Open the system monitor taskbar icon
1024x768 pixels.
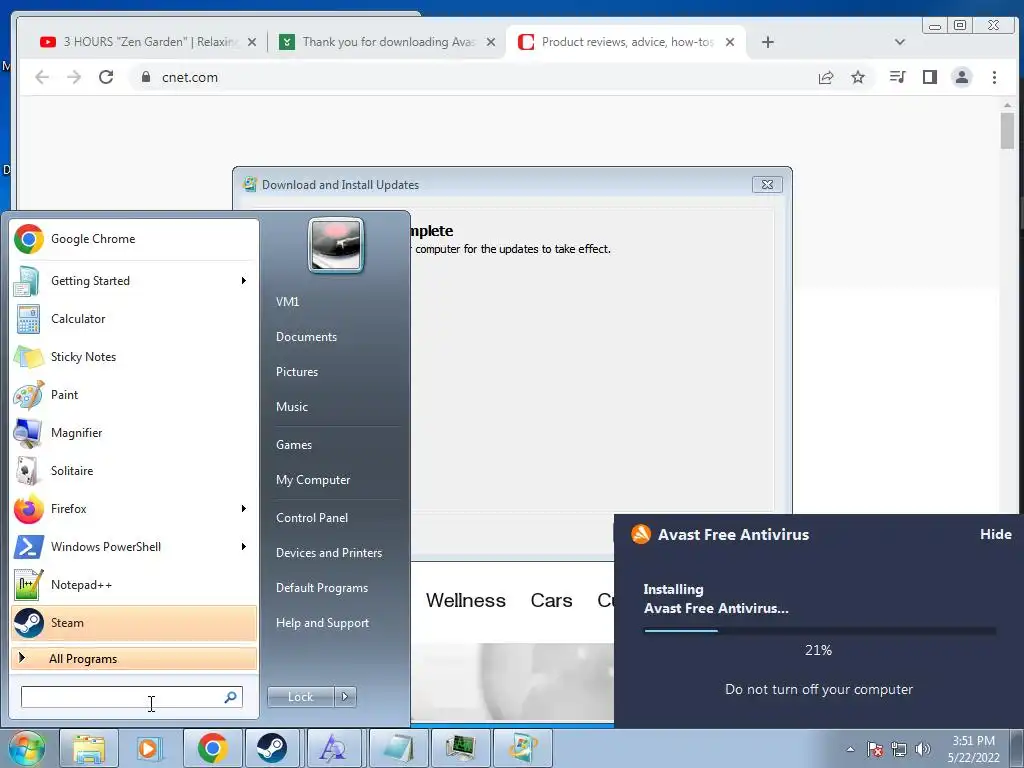460,748
